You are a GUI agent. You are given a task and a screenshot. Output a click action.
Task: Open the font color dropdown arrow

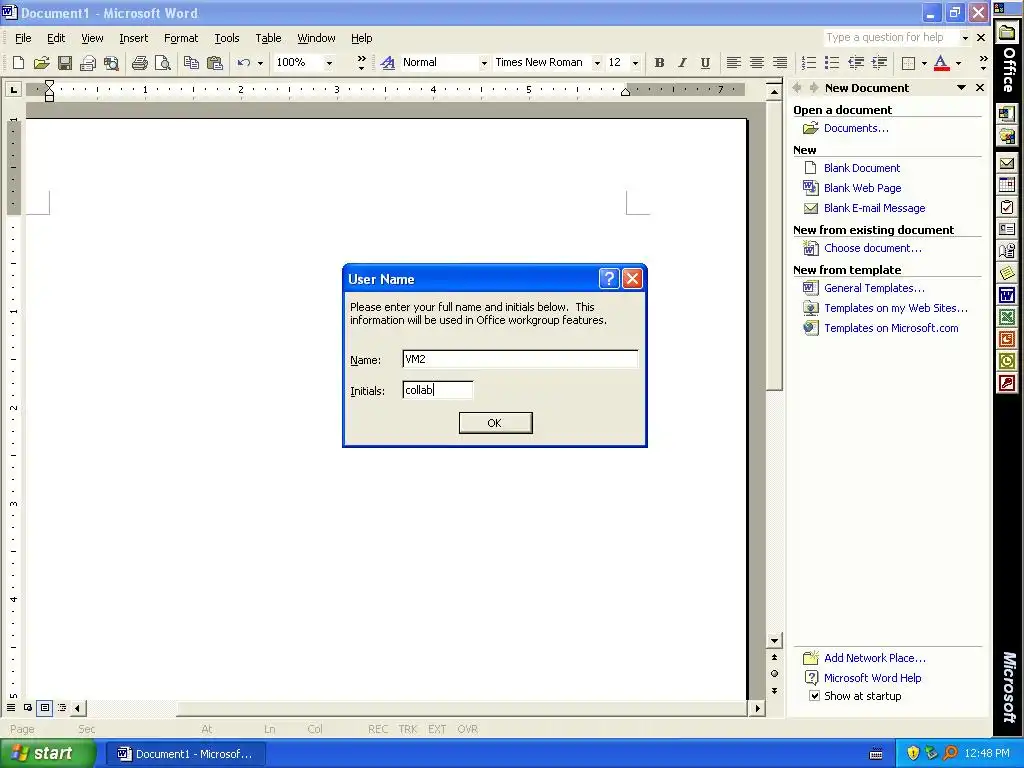[x=958, y=63]
